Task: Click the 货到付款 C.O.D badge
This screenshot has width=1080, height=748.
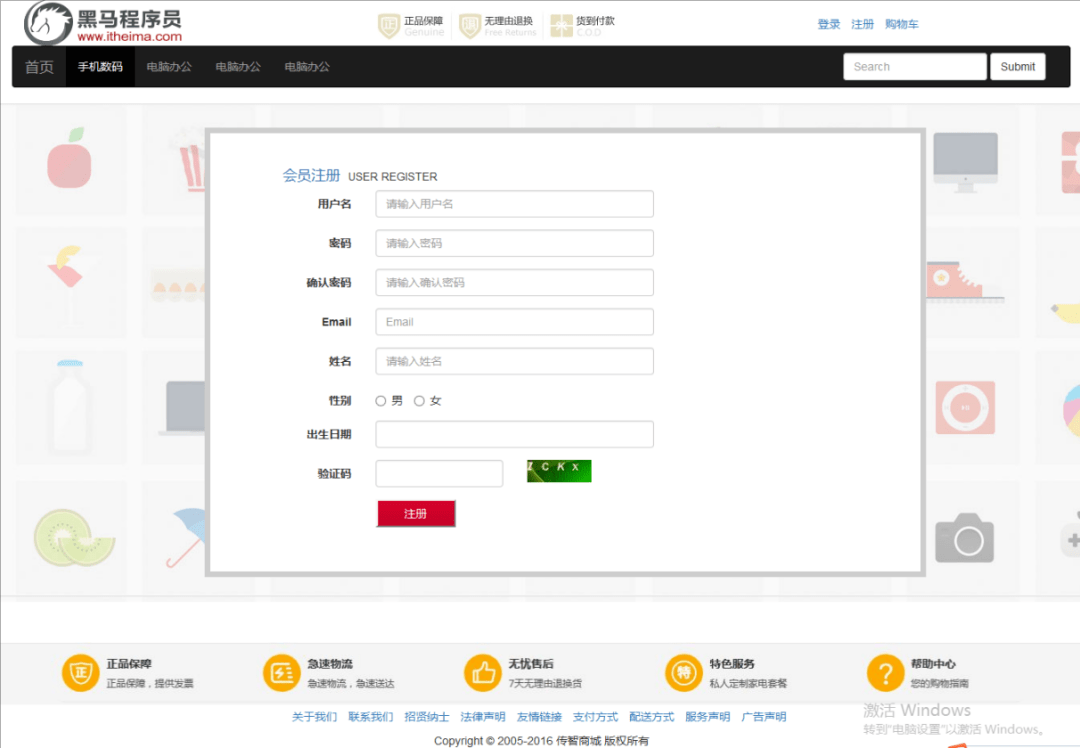Action: click(583, 24)
